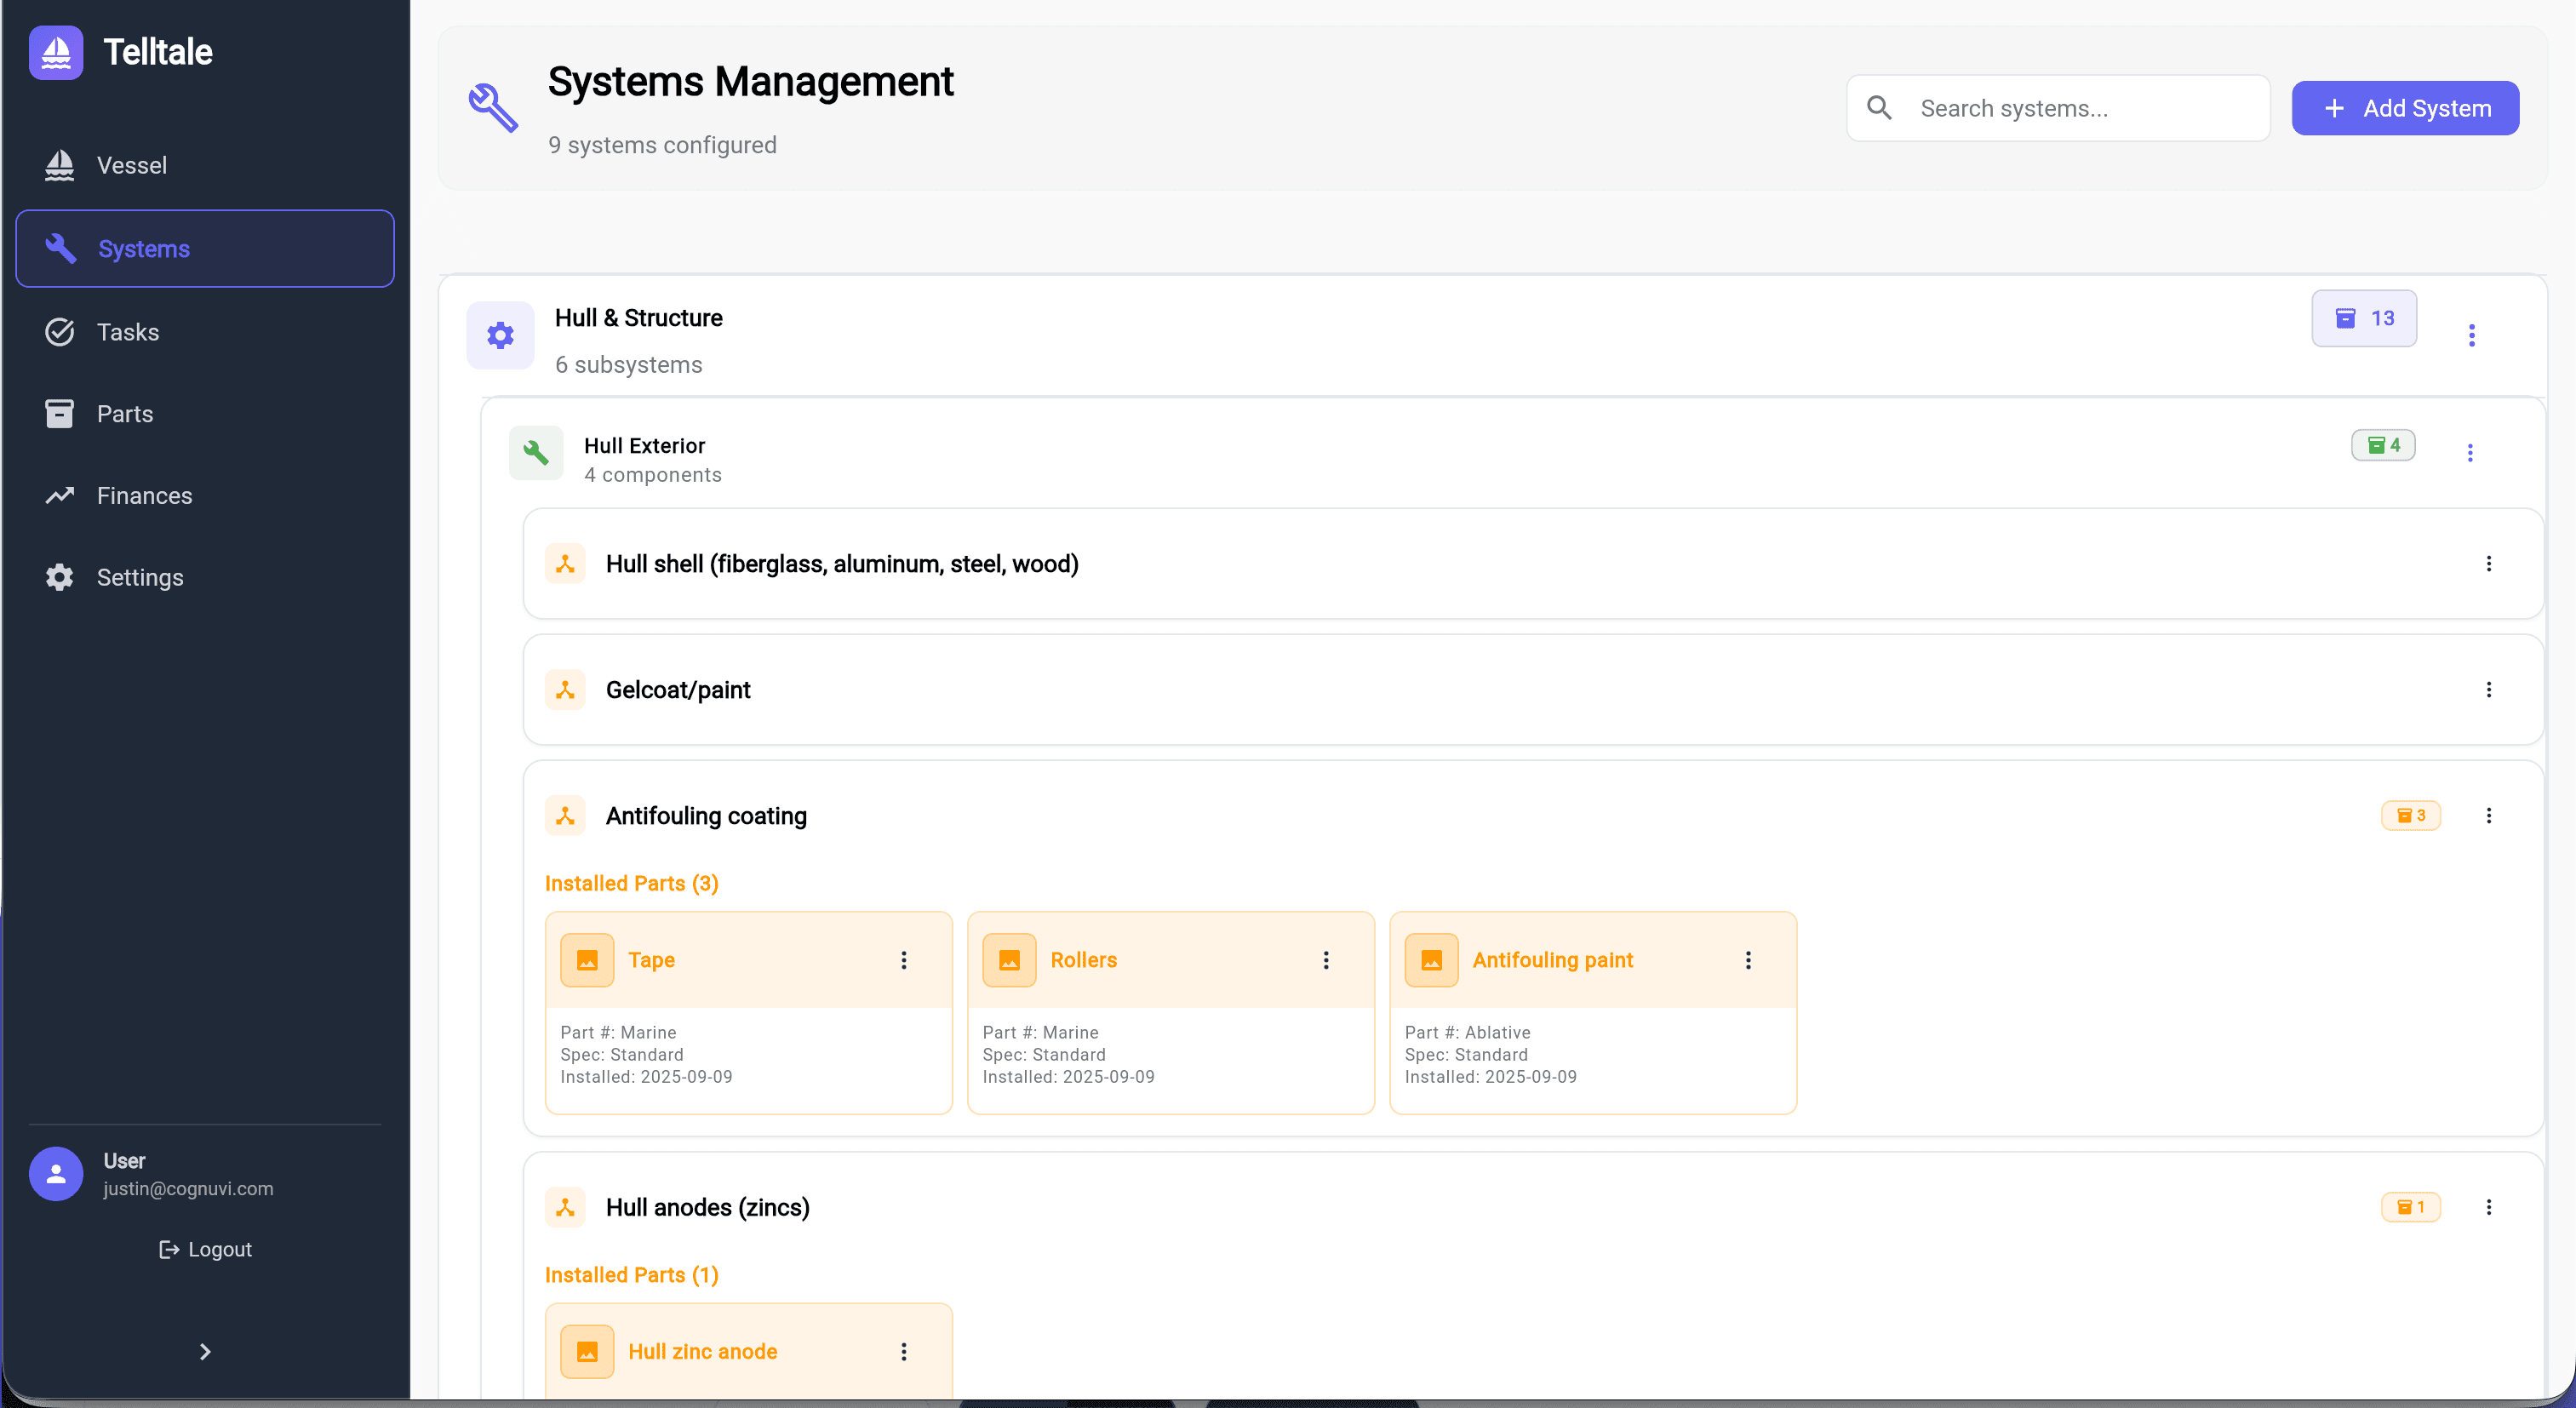Open the Finances section
This screenshot has width=2576, height=1408.
pyautogui.click(x=145, y=495)
